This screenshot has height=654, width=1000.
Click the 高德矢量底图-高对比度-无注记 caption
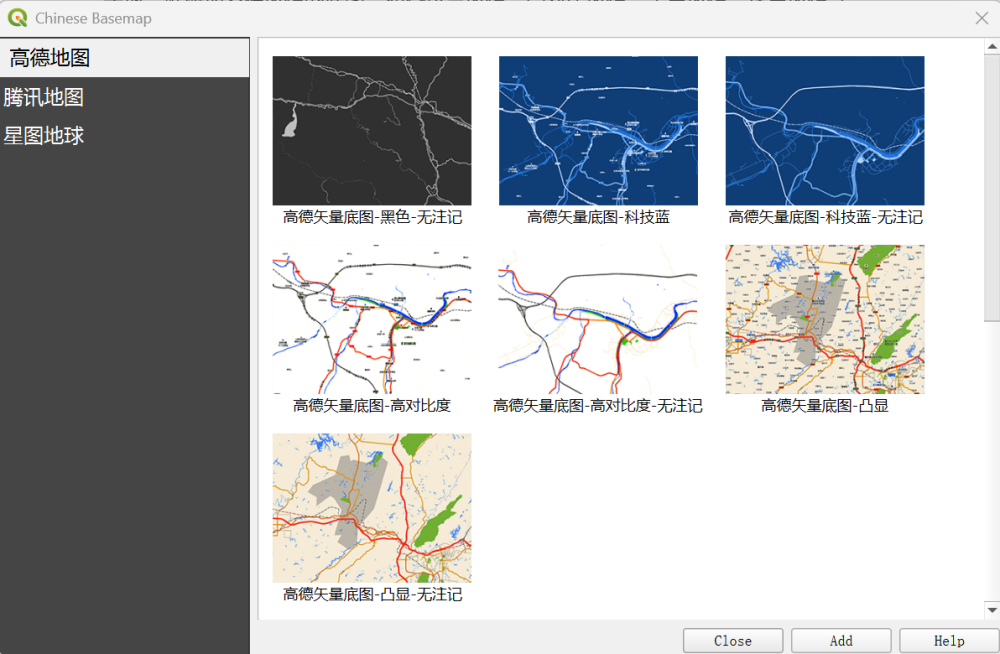598,406
